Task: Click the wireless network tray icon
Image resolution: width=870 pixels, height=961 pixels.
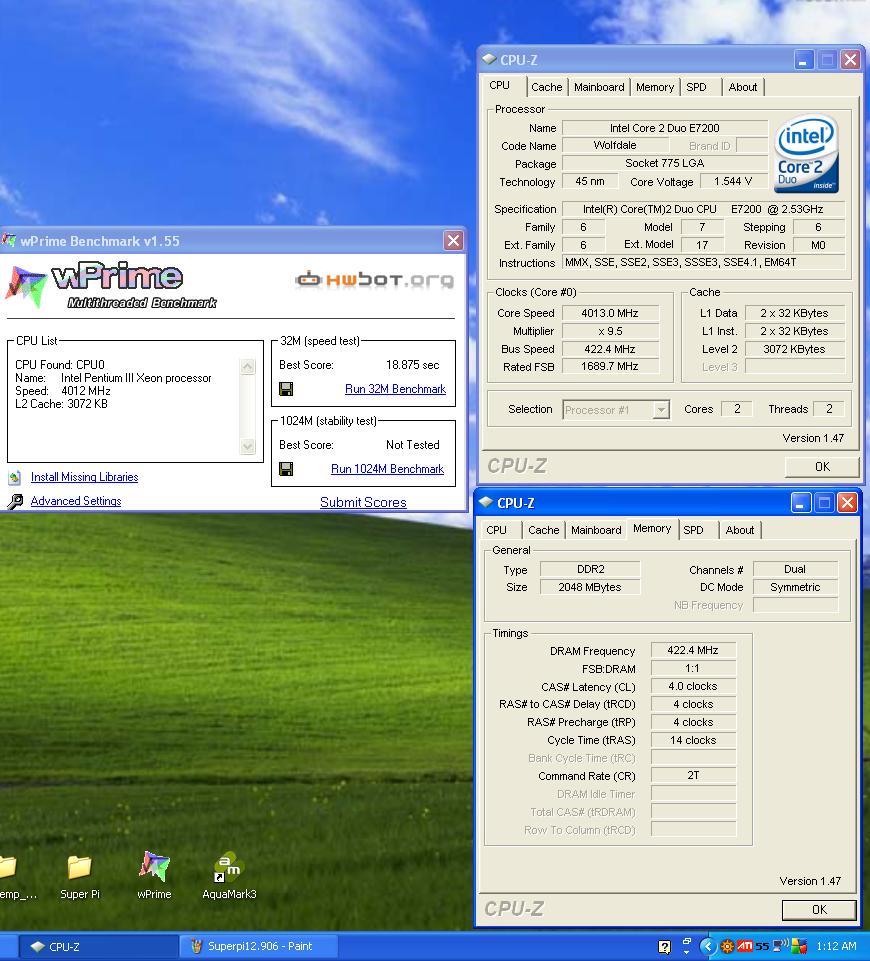Action: pyautogui.click(x=782, y=946)
